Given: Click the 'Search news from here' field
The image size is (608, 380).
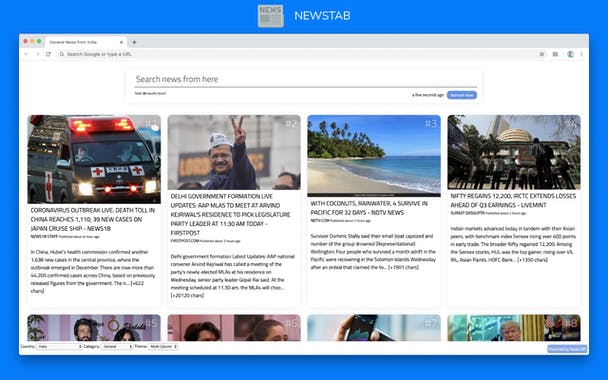Looking at the screenshot, I should [x=306, y=79].
